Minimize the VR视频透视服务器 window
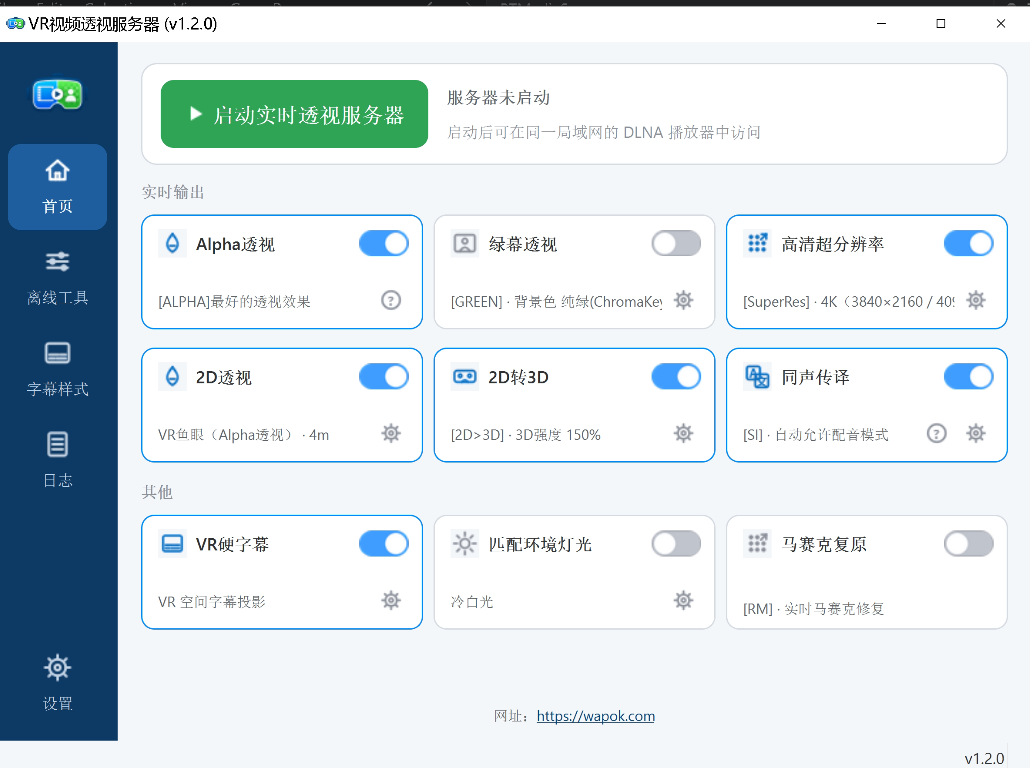Image resolution: width=1030 pixels, height=768 pixels. pos(882,24)
